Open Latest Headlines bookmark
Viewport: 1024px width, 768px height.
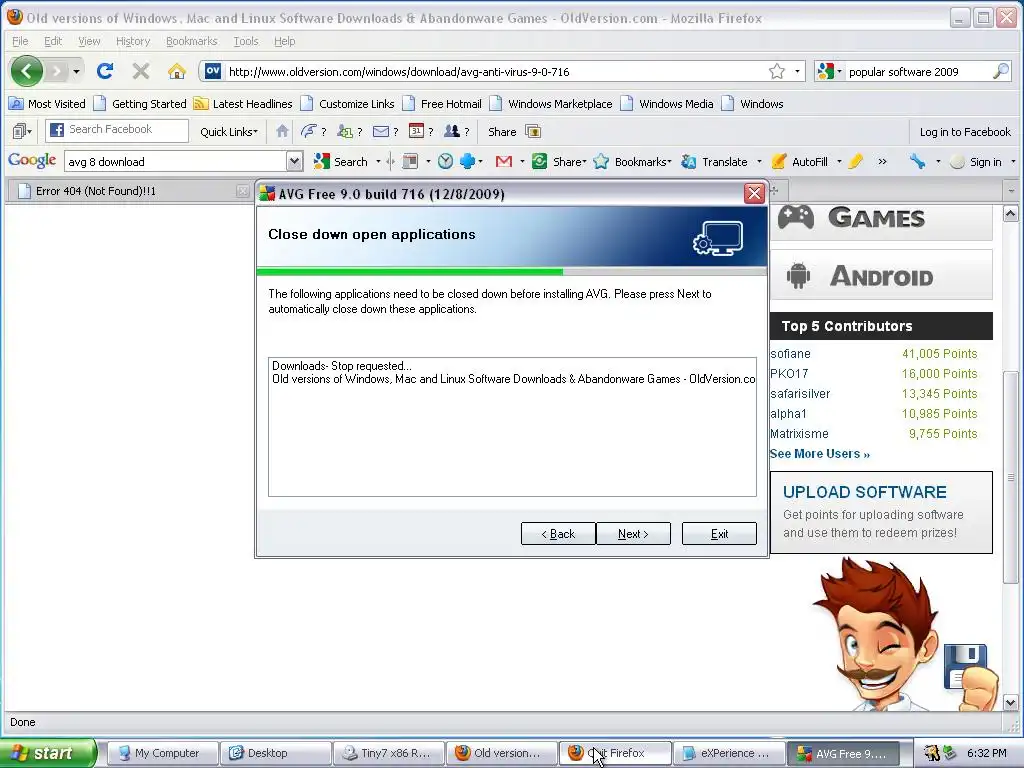tap(244, 104)
